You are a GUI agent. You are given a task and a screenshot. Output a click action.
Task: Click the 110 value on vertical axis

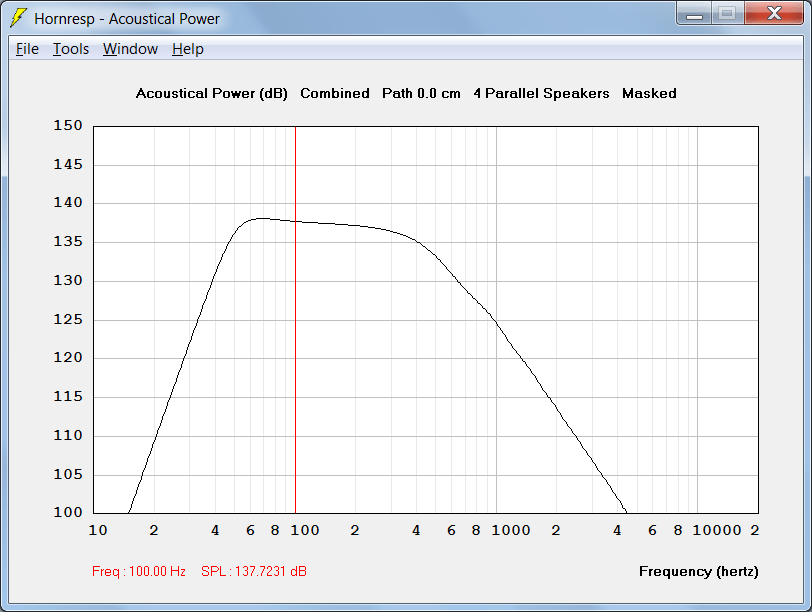pos(68,435)
